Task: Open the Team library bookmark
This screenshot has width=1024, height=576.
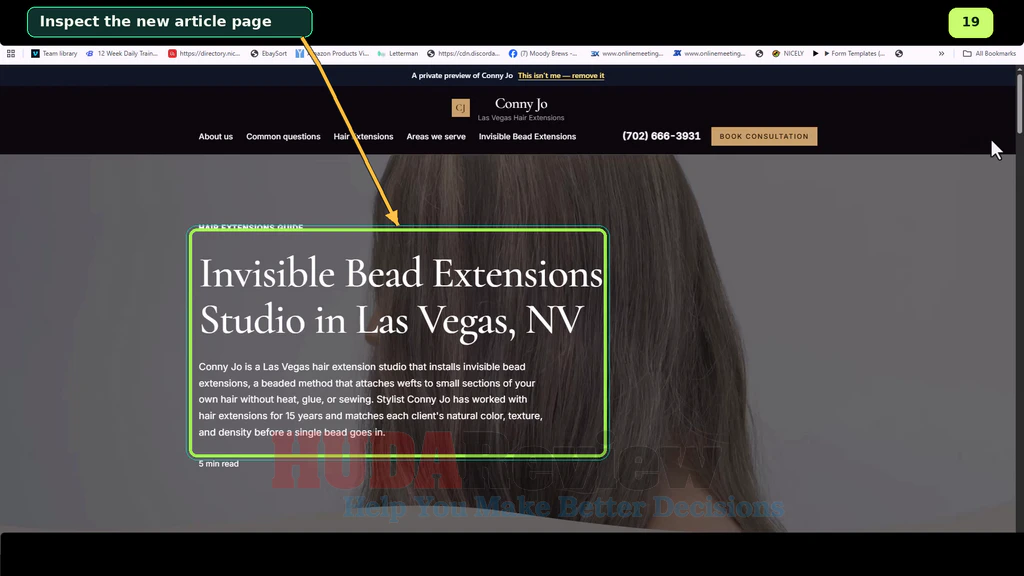Action: coord(54,54)
